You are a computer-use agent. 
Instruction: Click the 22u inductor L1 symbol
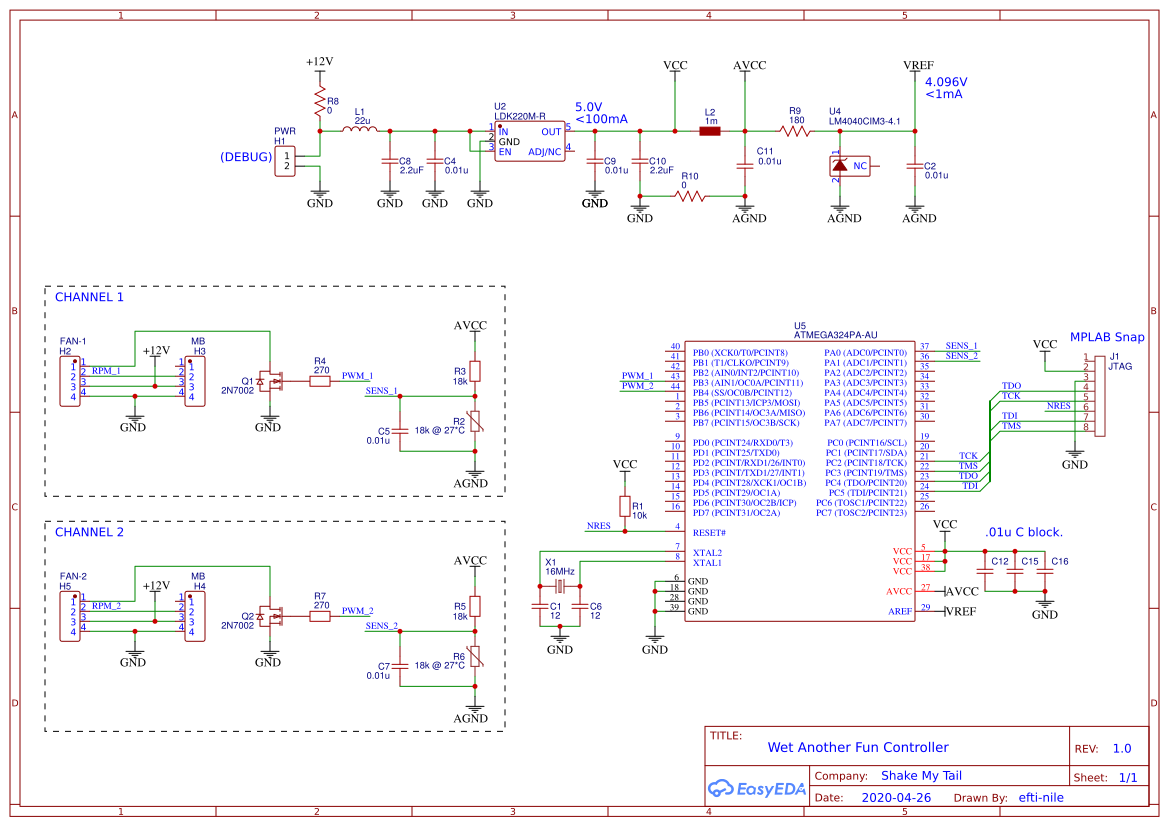362,127
